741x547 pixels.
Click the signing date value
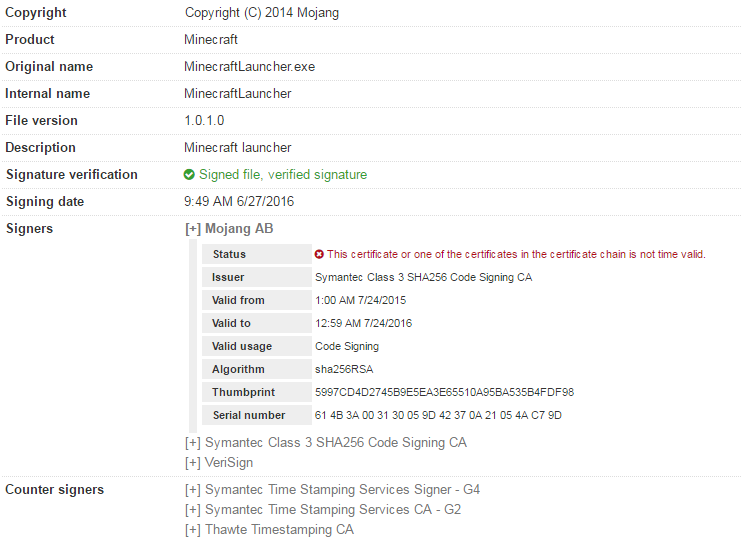(239, 202)
